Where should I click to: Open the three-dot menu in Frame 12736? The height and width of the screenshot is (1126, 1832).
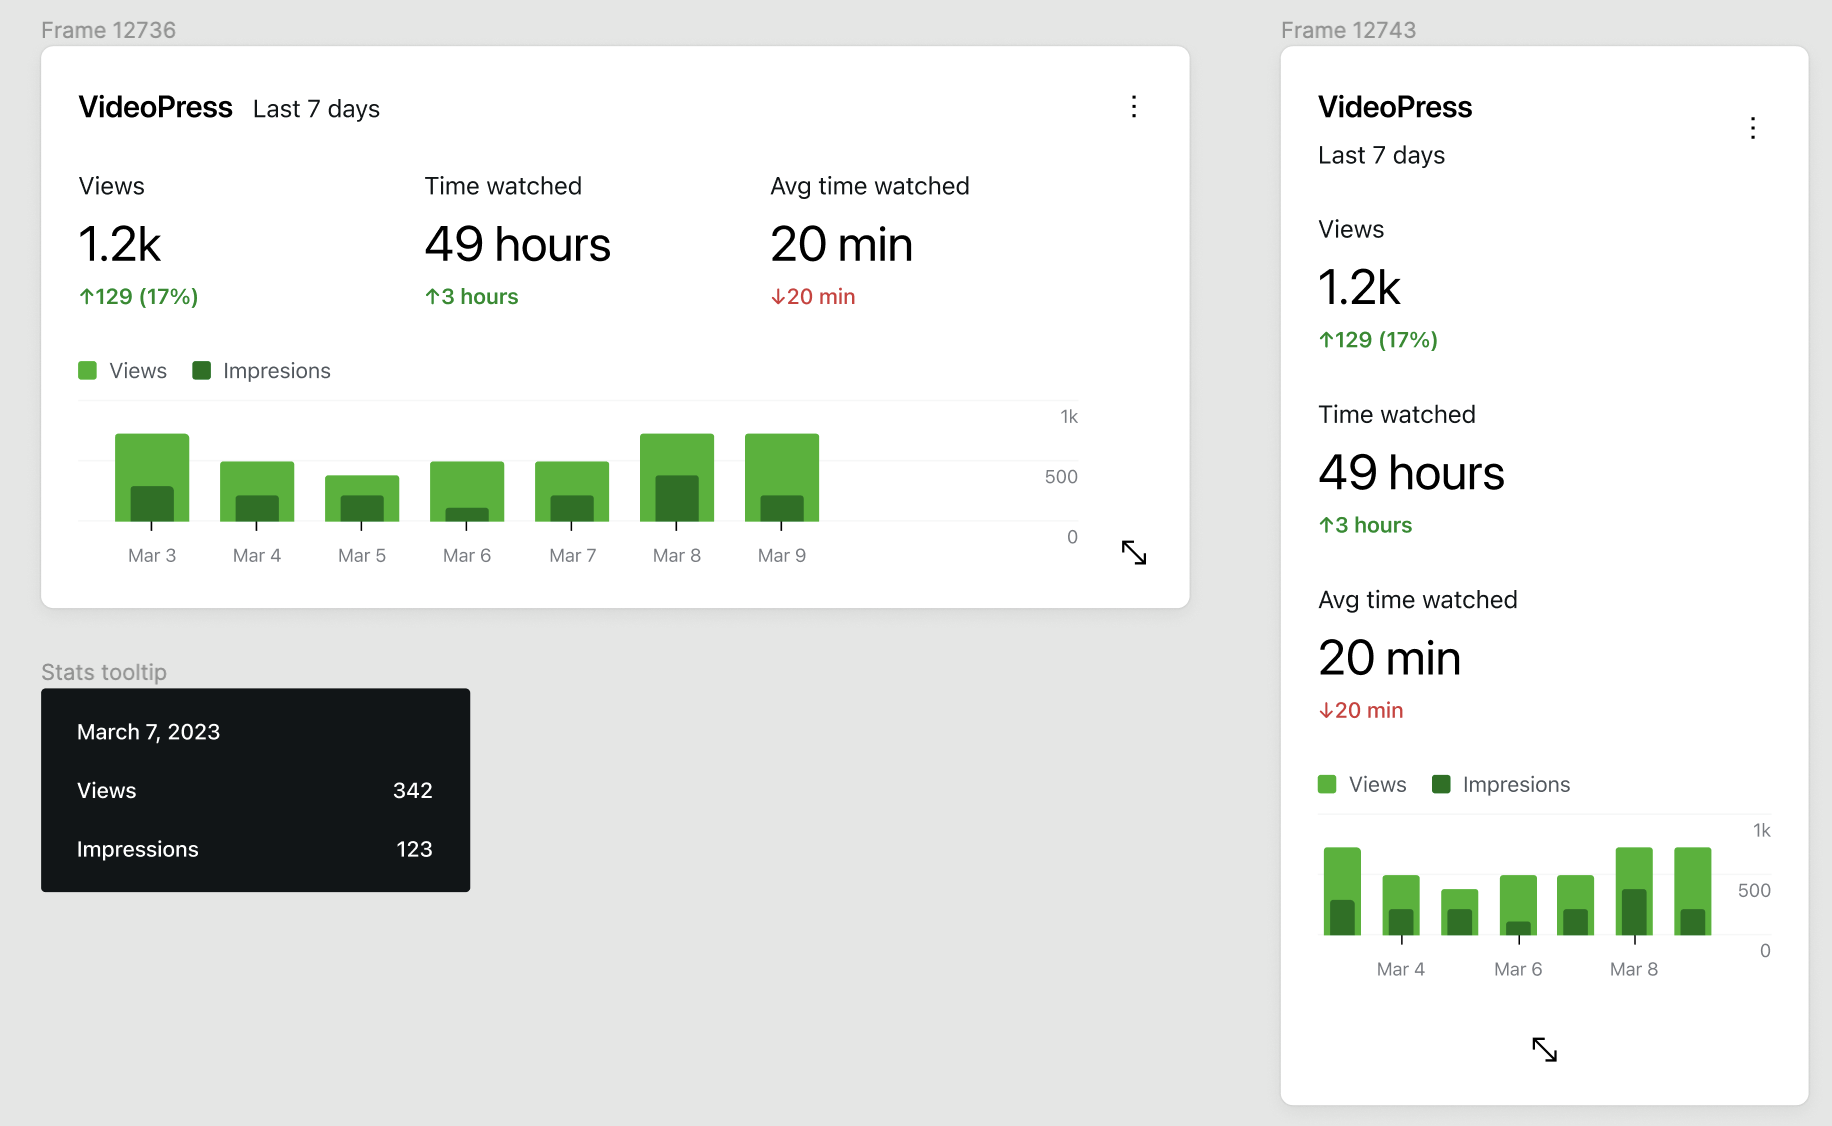(x=1134, y=107)
